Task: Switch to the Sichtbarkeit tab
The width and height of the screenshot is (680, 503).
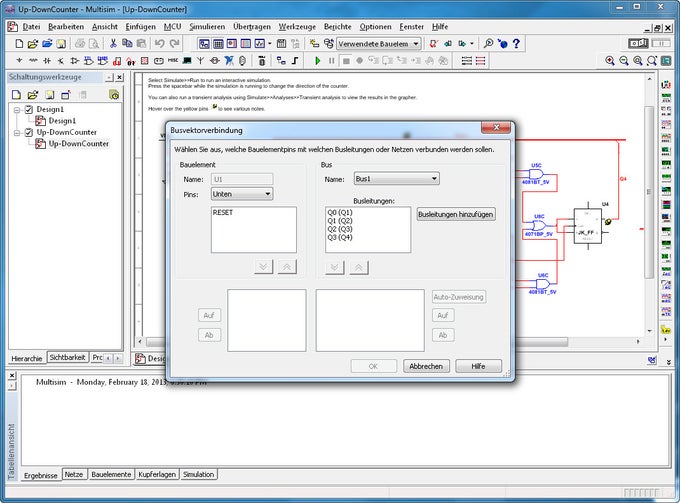Action: 67,357
